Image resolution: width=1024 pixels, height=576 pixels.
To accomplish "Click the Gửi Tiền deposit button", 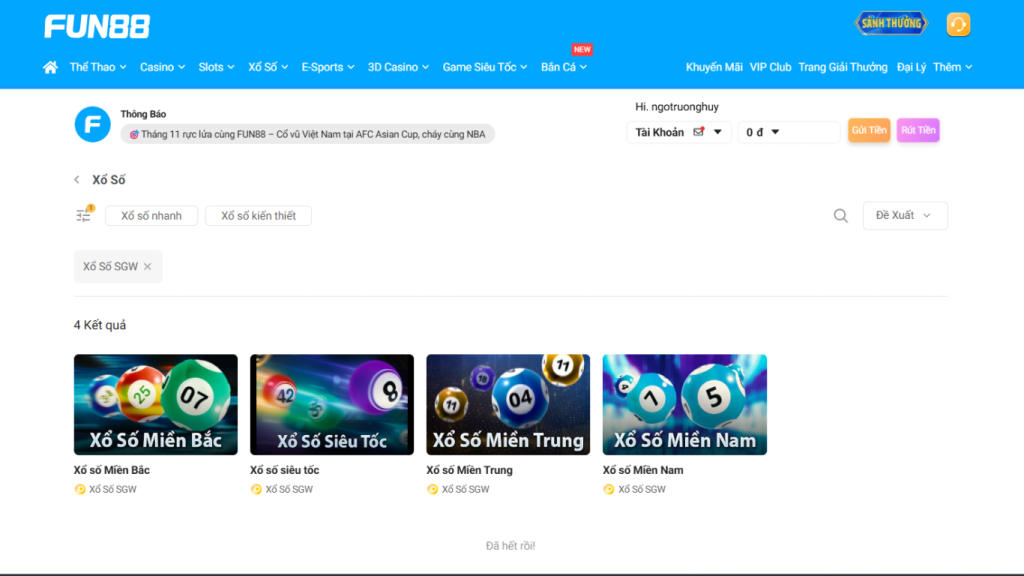I will coord(869,131).
